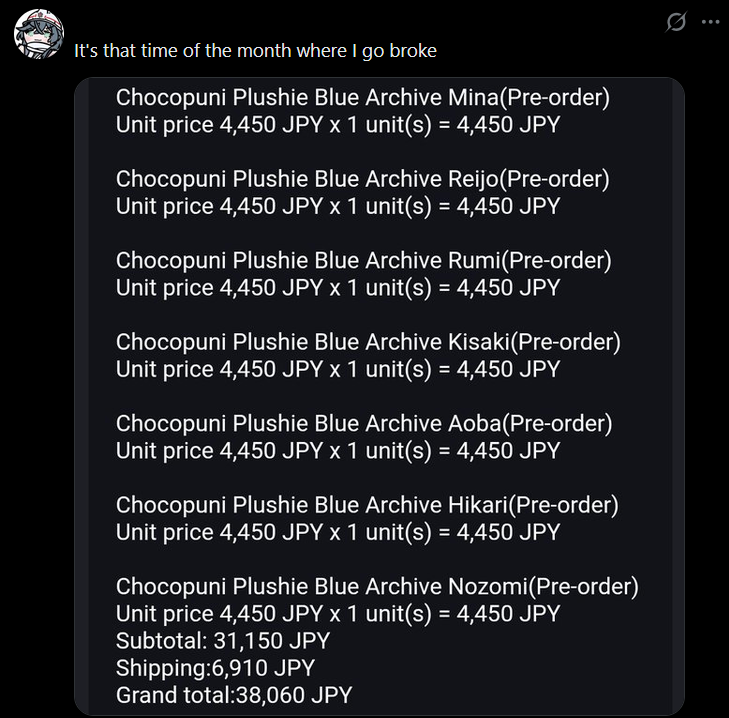Click the Shipping 6,910 JPY line
Screen dimensions: 729x718
[215, 668]
